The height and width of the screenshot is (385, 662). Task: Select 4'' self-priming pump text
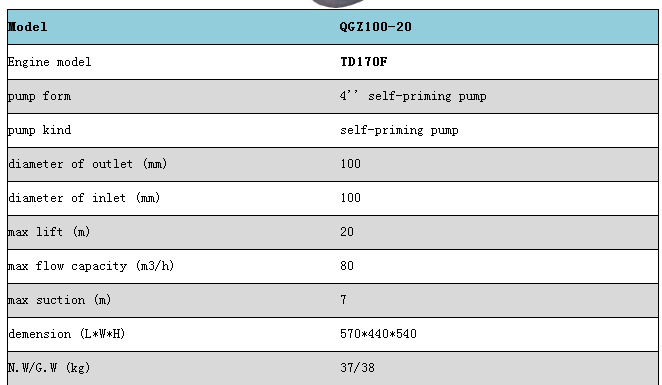413,96
